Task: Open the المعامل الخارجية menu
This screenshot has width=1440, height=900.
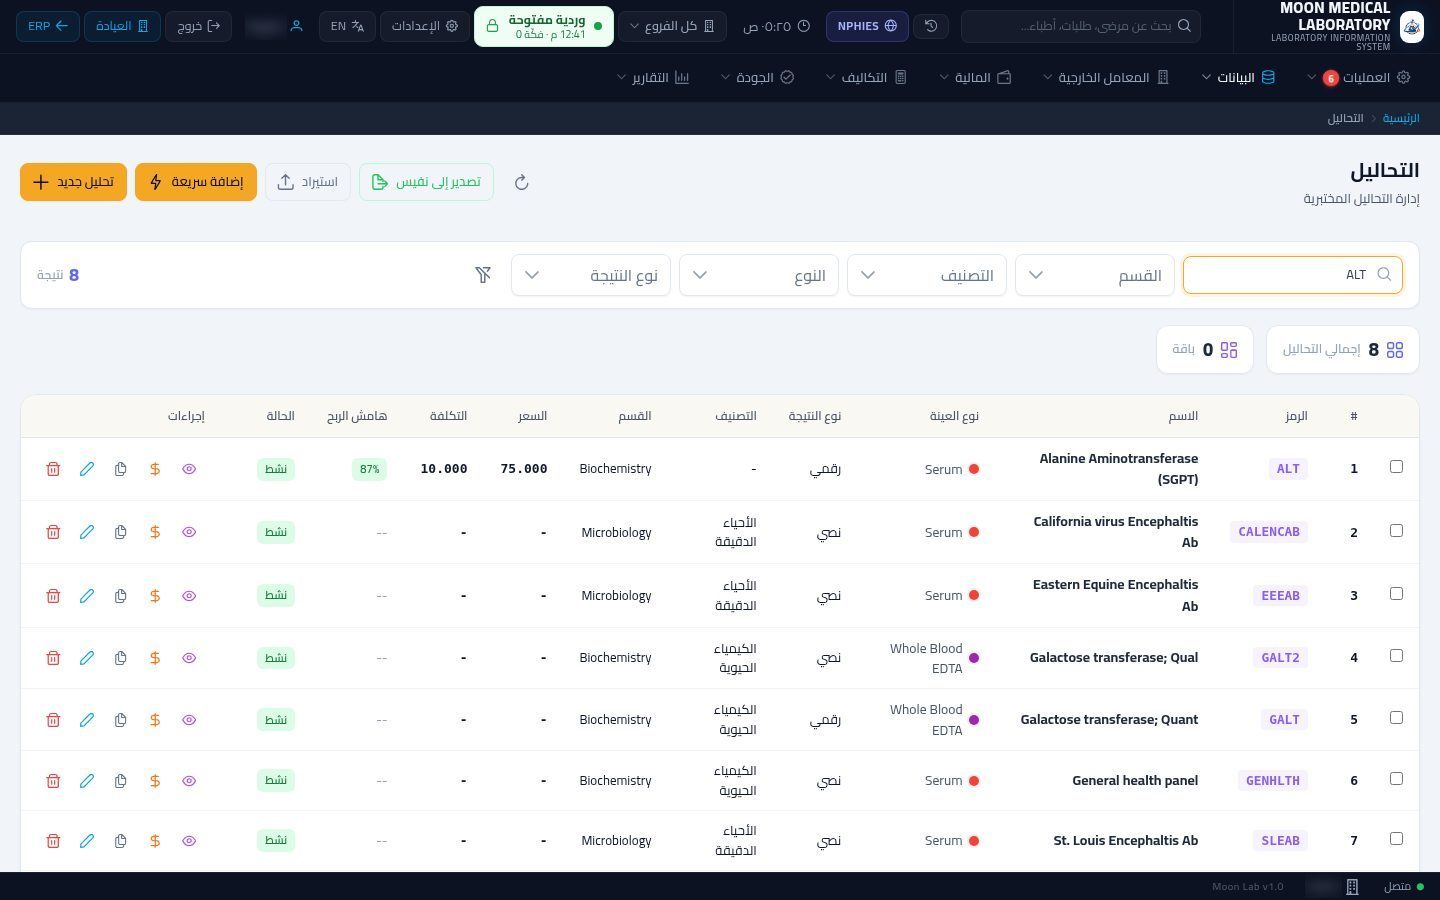Action: pyautogui.click(x=1106, y=77)
